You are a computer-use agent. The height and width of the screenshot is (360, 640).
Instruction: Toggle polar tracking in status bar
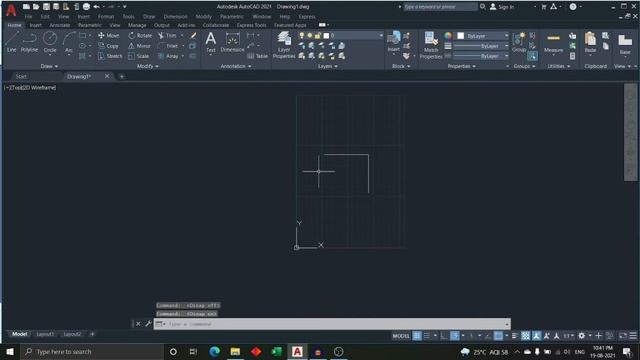[455, 336]
